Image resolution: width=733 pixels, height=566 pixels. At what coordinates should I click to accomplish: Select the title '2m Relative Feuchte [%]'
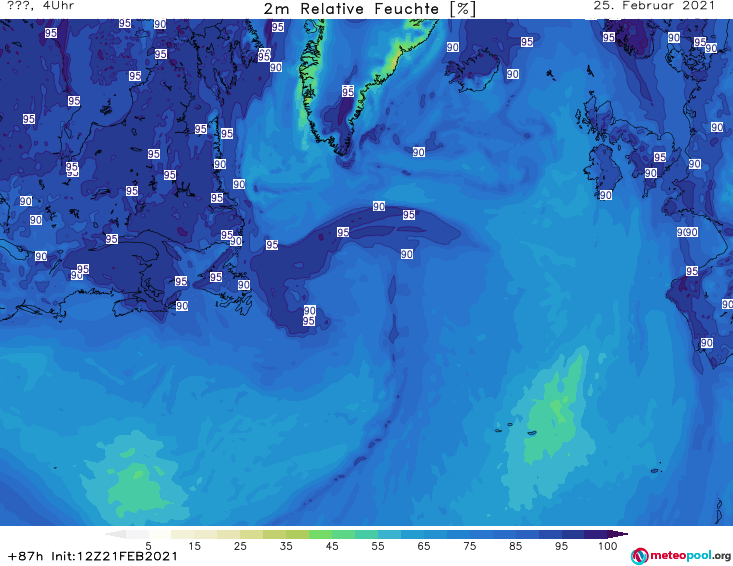369,9
